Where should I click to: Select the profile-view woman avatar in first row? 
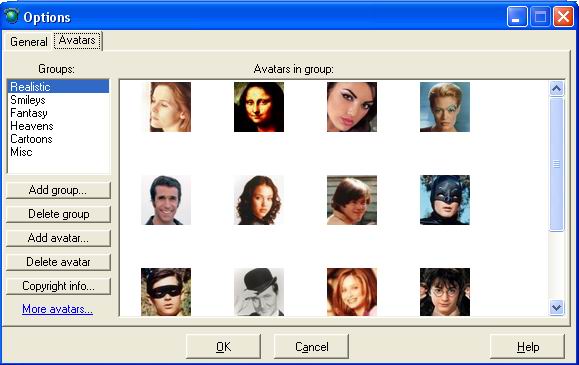pos(170,107)
